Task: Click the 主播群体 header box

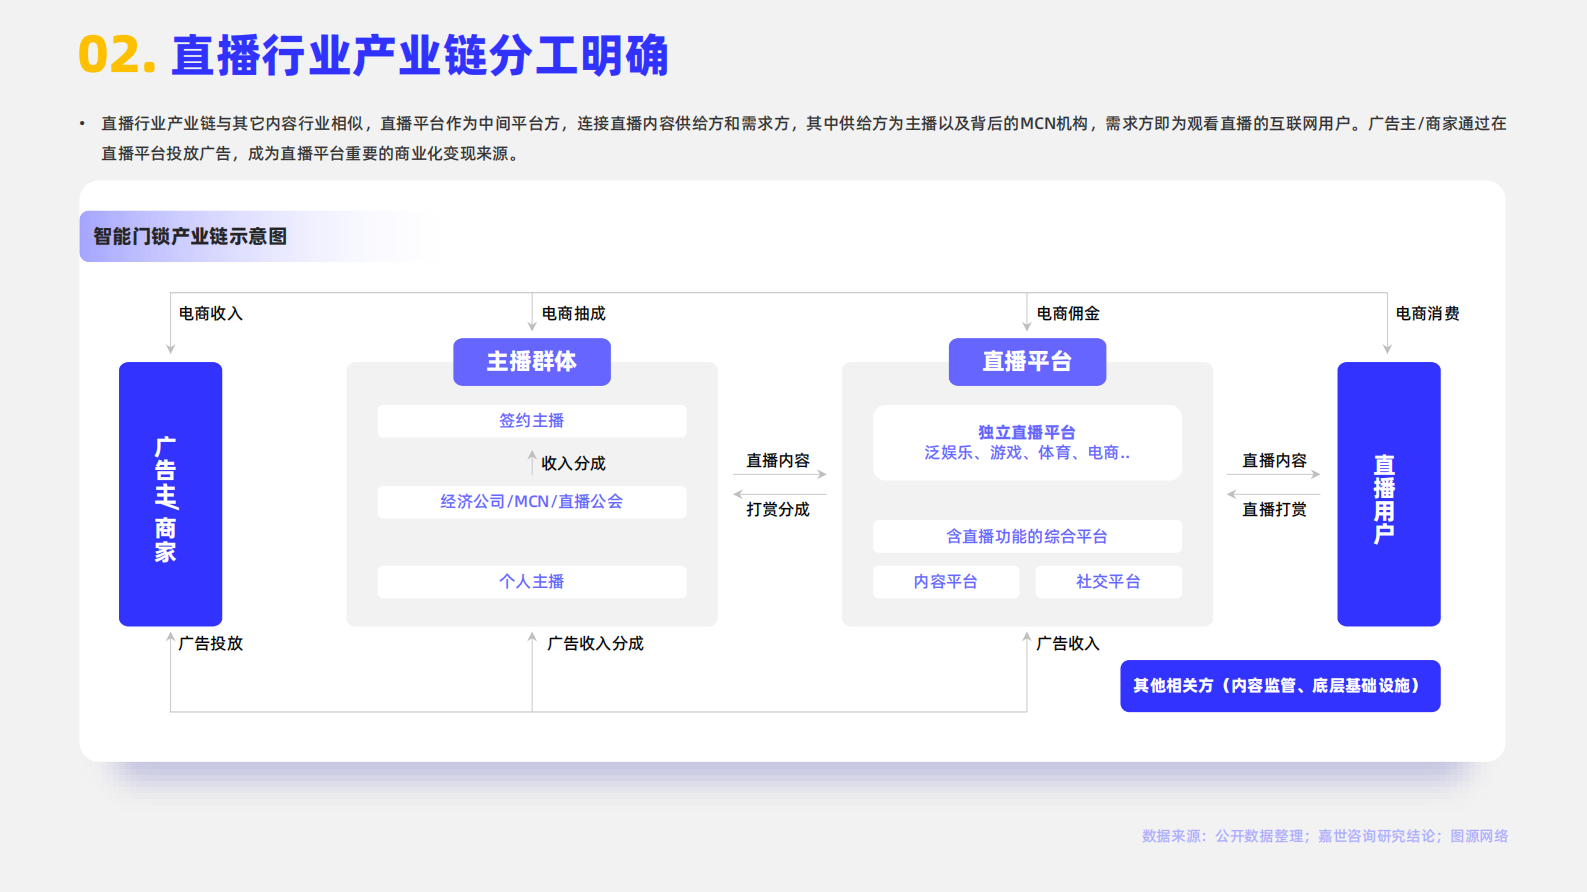Action: [x=531, y=362]
